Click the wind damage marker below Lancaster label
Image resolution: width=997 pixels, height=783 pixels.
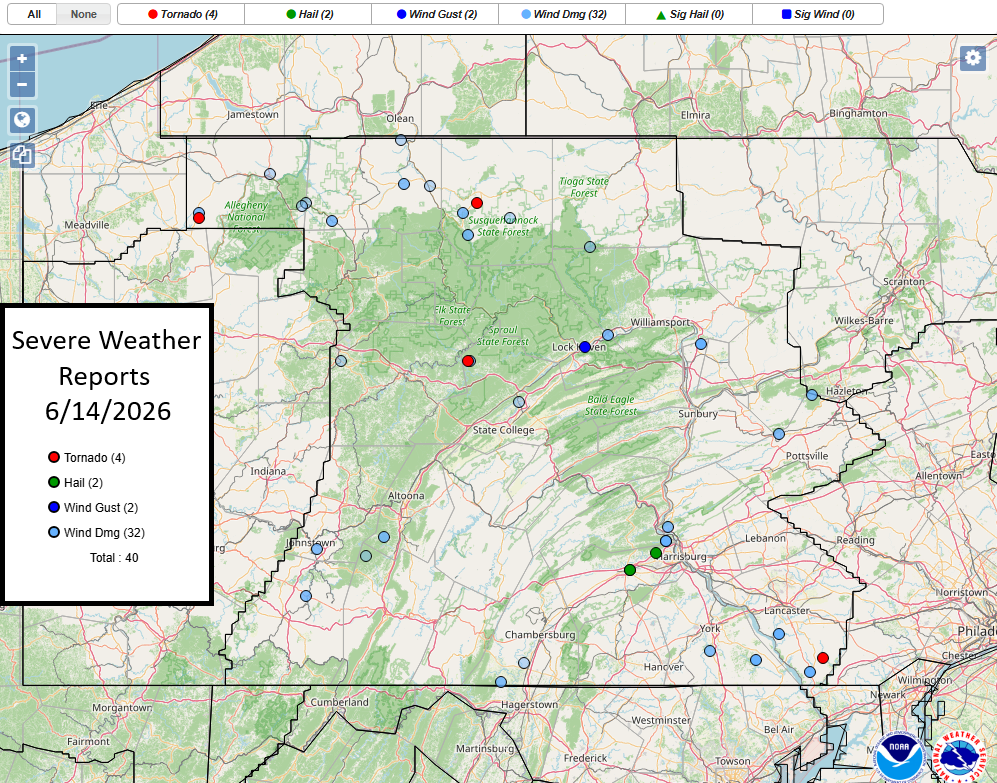779,634
